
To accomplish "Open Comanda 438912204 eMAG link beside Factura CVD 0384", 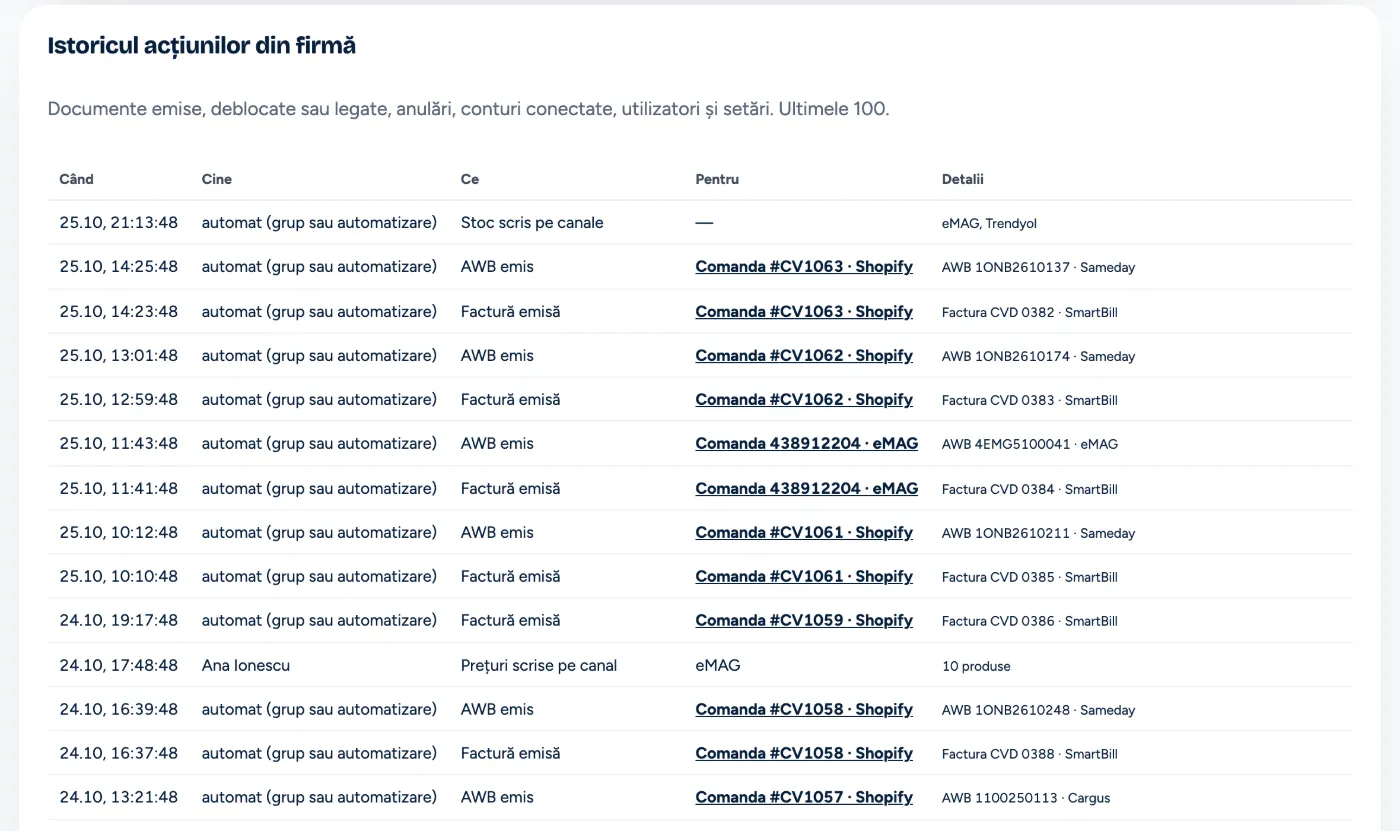I will (x=807, y=488).
